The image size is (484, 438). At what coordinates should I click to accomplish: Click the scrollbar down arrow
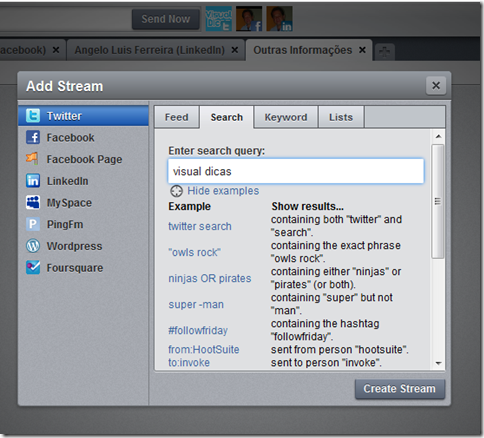tap(438, 363)
